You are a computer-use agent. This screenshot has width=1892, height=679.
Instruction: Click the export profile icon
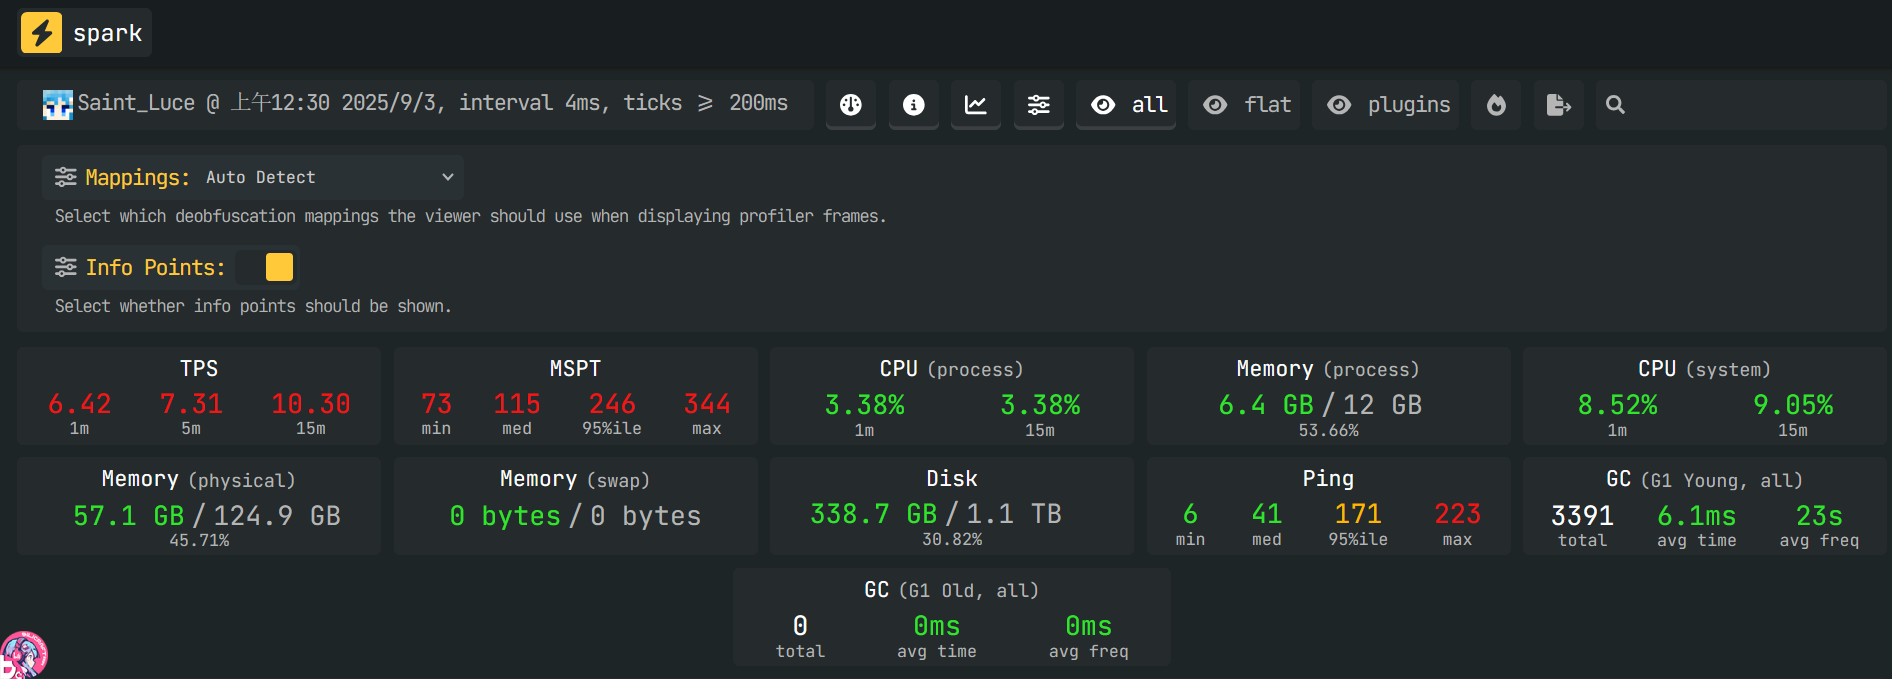click(1558, 105)
